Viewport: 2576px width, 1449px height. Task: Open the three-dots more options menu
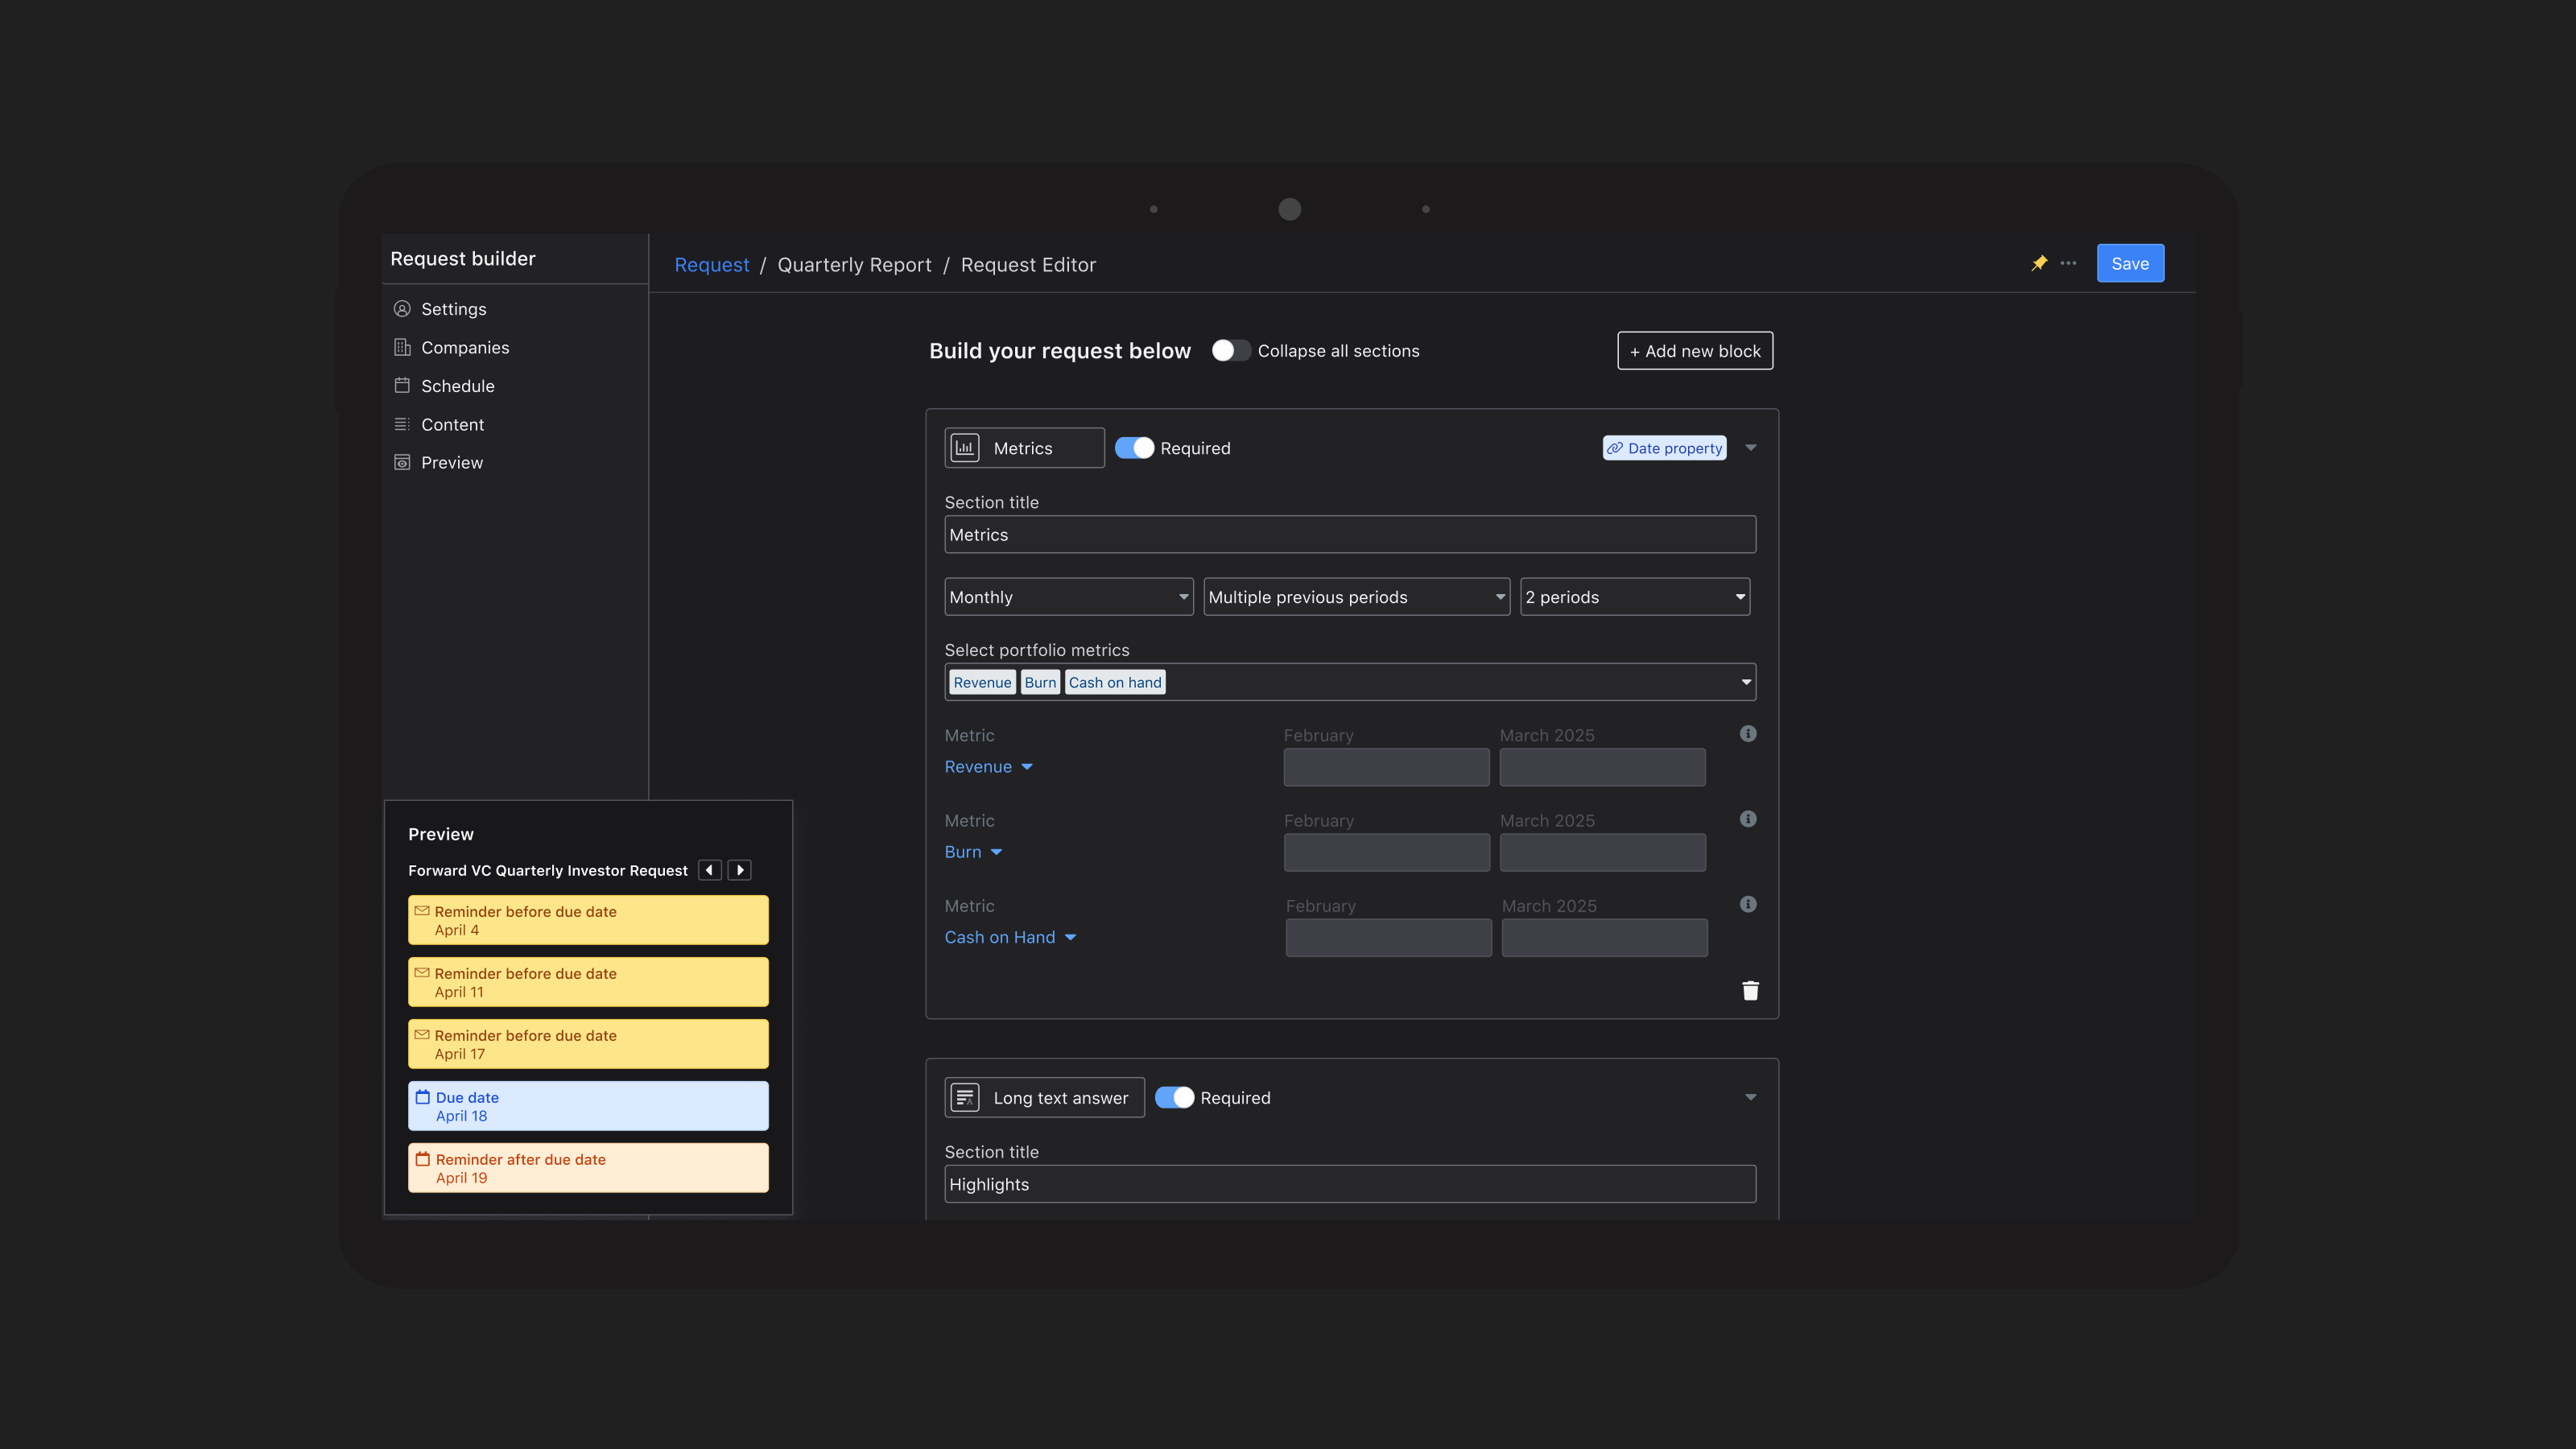2068,263
